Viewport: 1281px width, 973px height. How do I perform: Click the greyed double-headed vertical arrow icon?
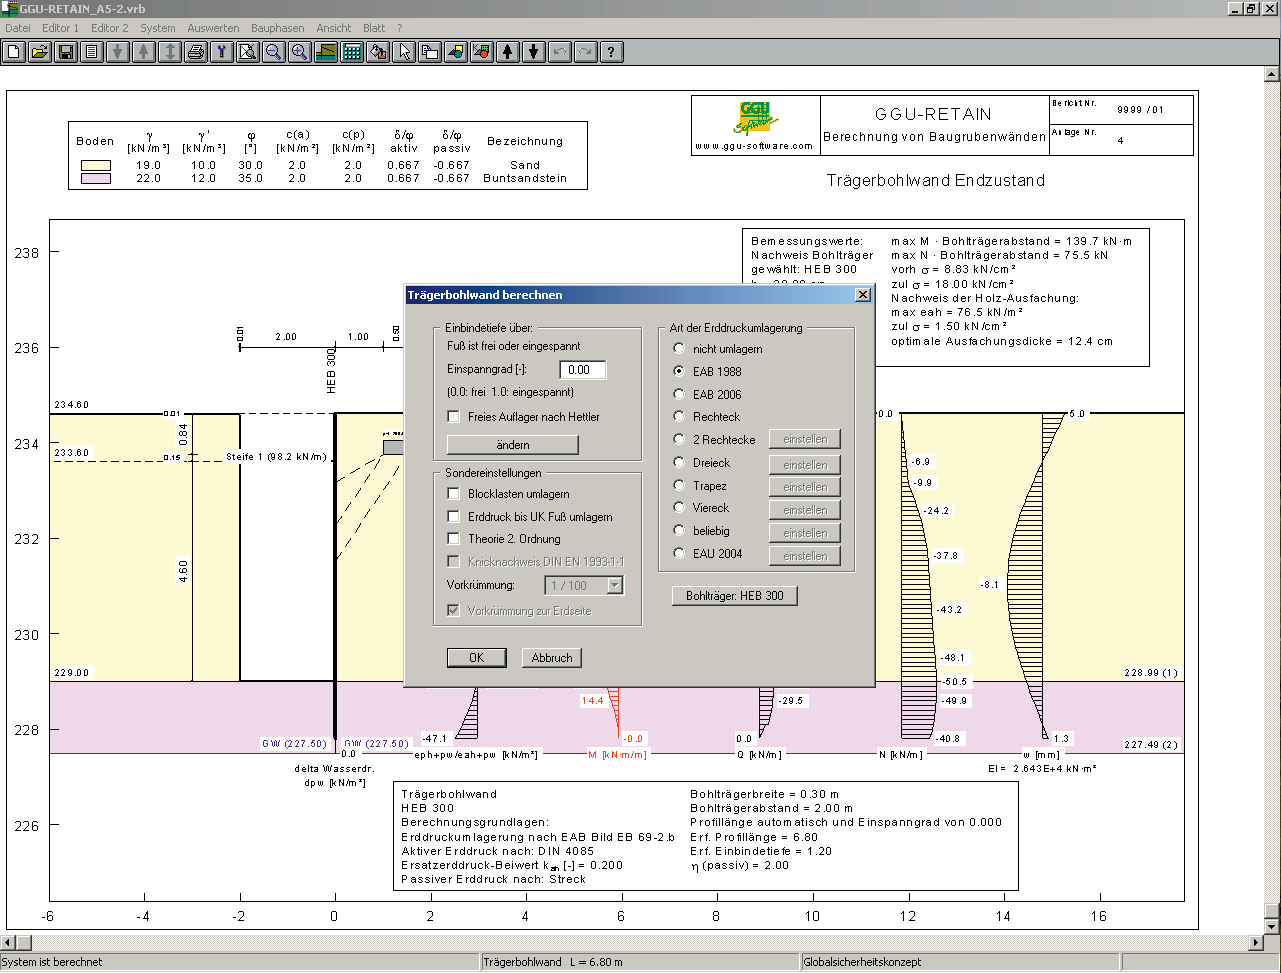[x=170, y=52]
